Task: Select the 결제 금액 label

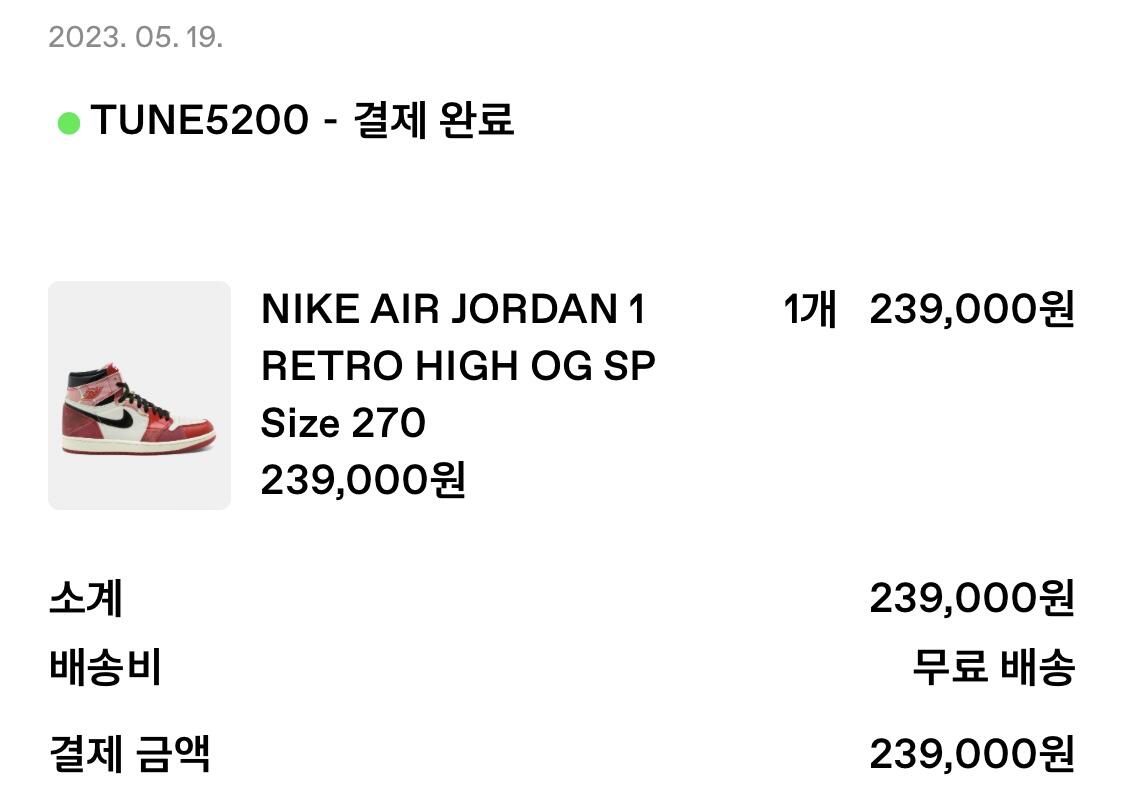Action: (x=129, y=753)
